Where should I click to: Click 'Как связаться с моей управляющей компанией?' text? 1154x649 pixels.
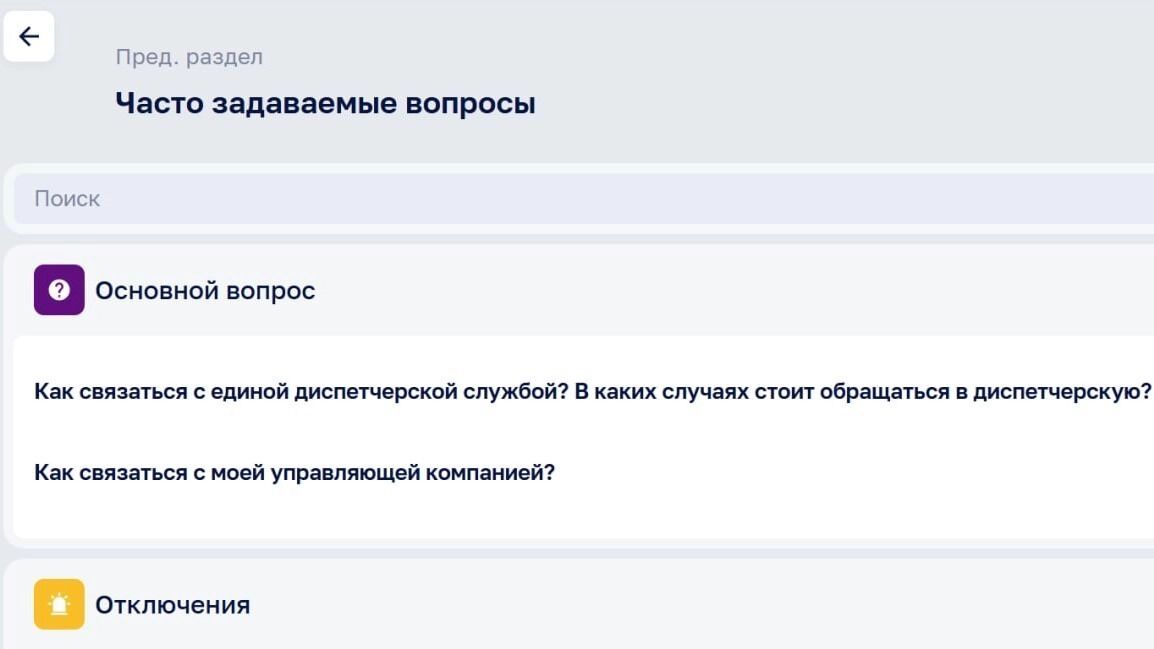pos(294,472)
